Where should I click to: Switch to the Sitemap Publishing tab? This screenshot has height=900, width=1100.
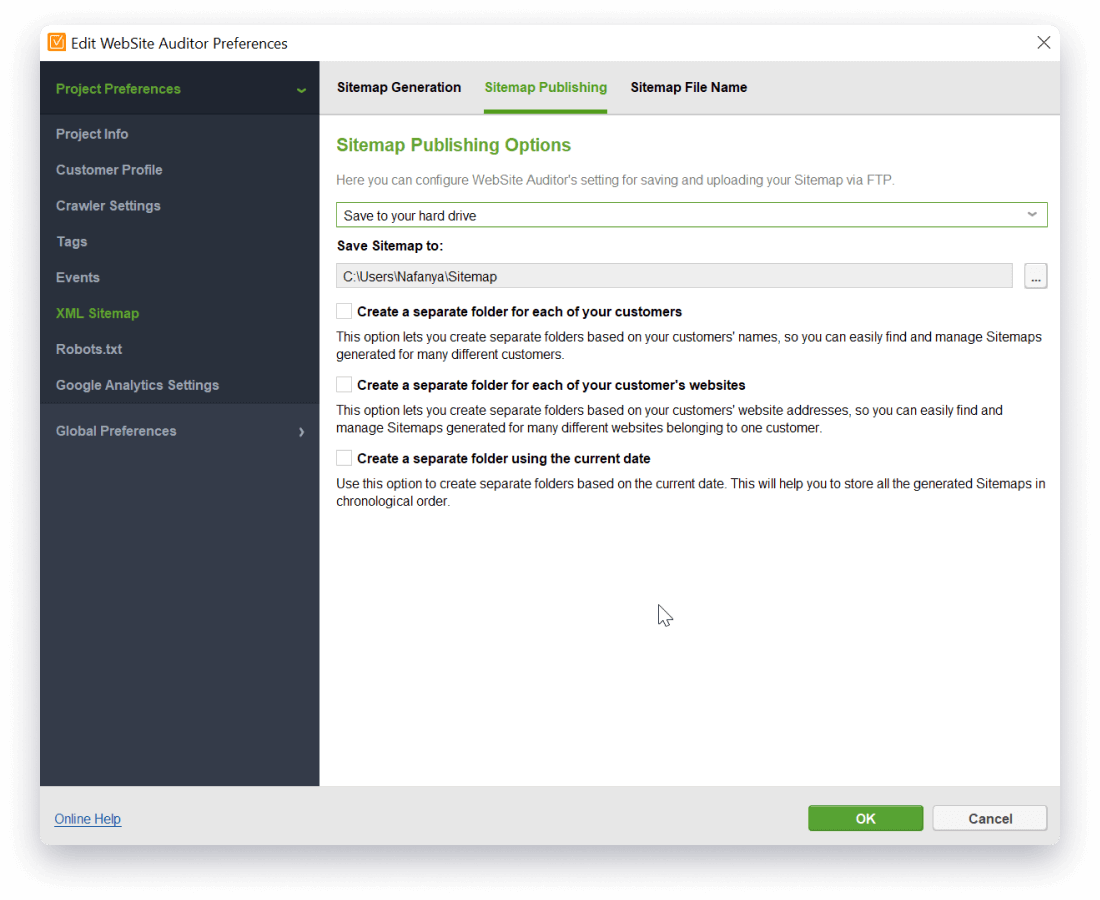click(546, 88)
